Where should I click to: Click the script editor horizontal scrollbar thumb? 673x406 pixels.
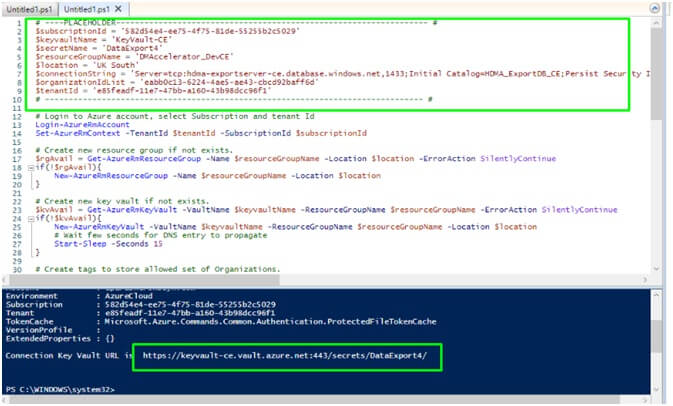point(145,280)
